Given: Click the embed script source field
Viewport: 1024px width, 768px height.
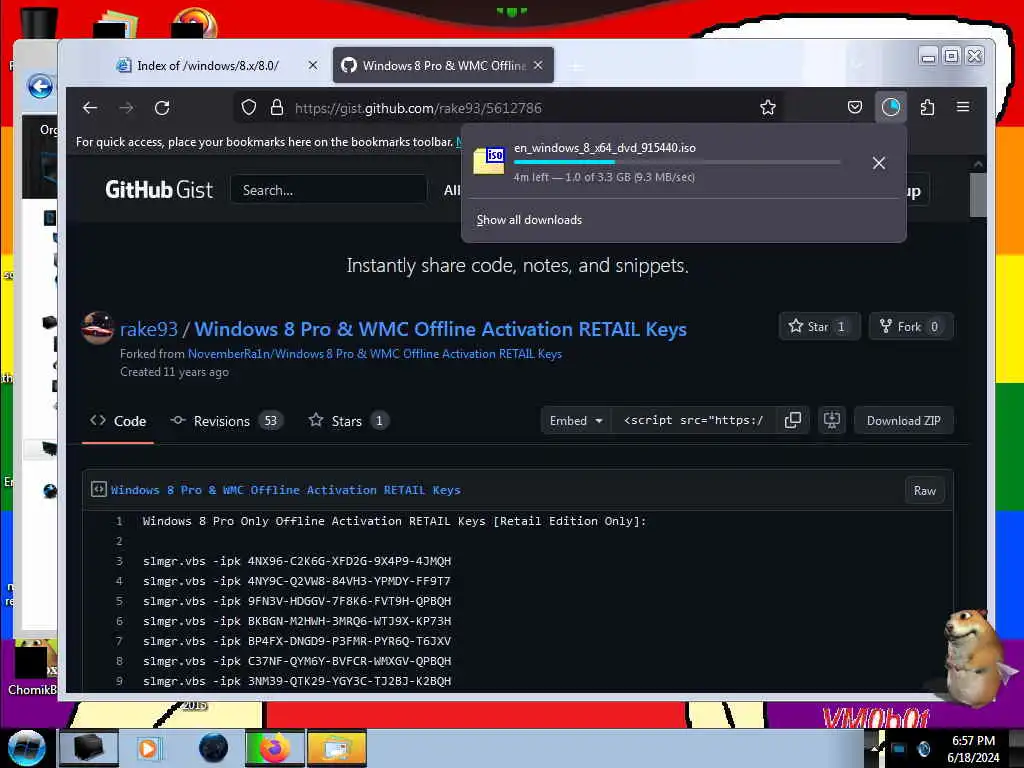Looking at the screenshot, I should [693, 421].
